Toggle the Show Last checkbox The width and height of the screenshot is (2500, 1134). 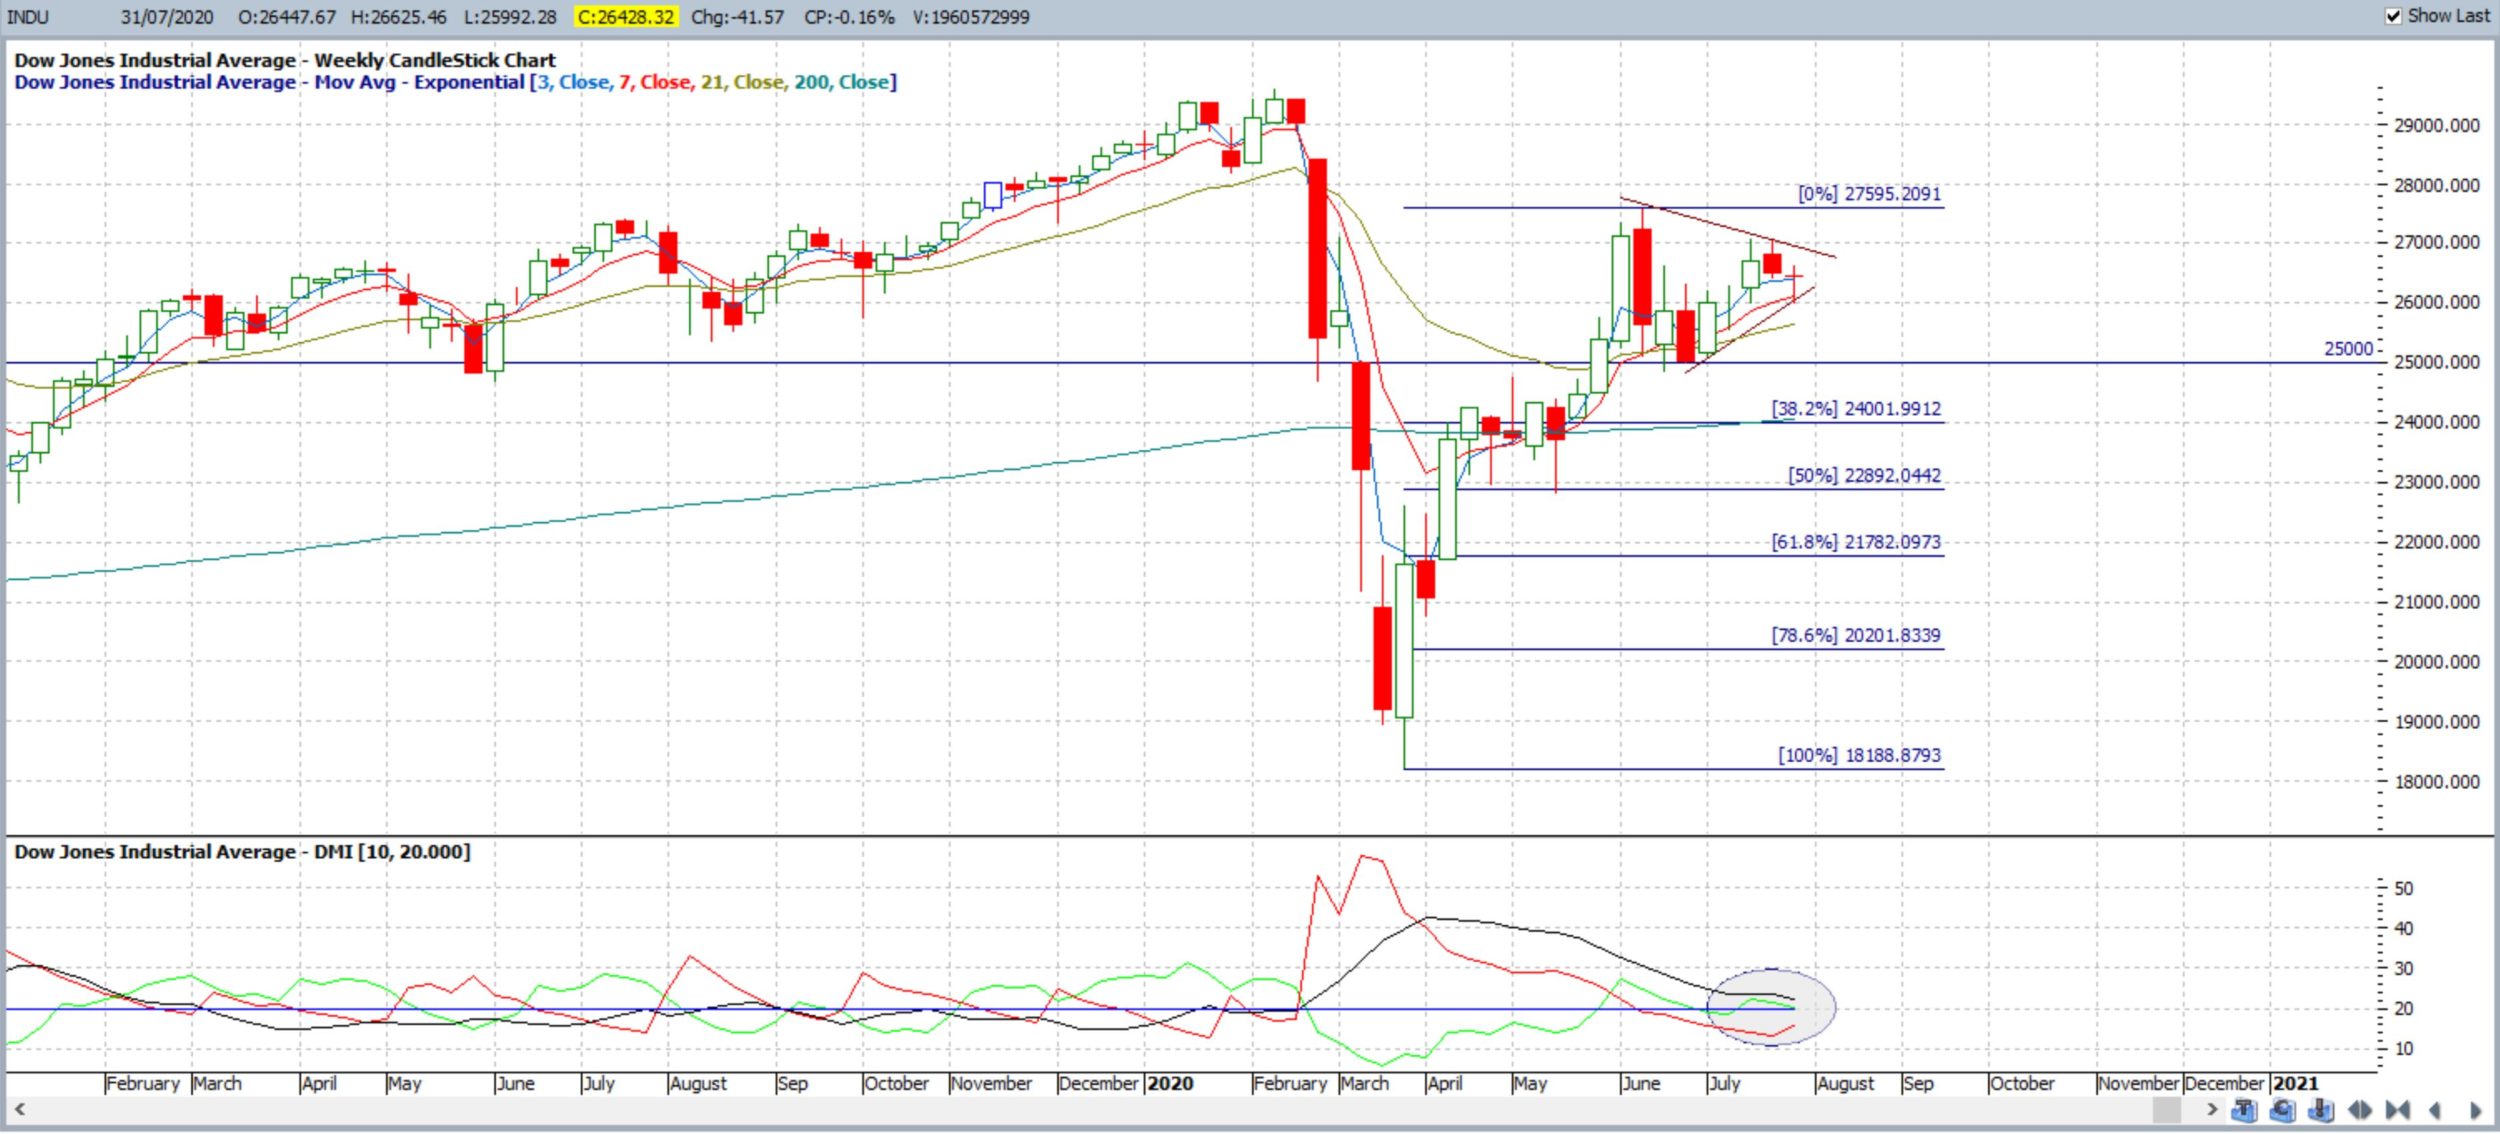click(x=2393, y=16)
